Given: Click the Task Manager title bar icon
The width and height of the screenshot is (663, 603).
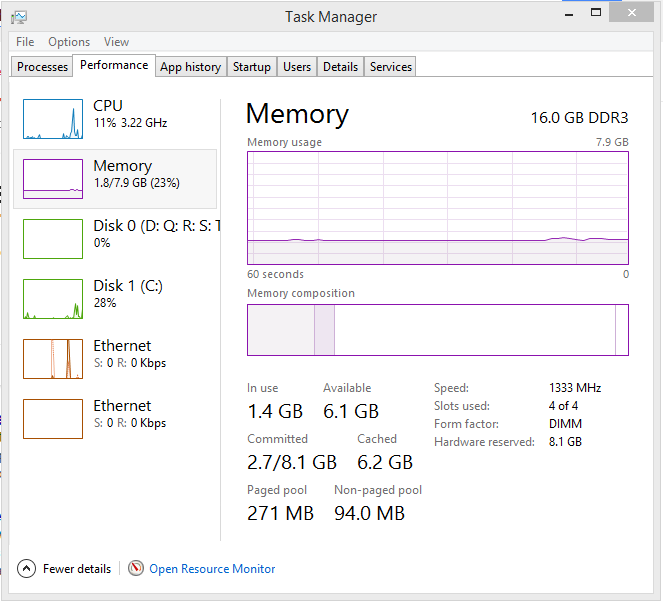Looking at the screenshot, I should [19, 16].
